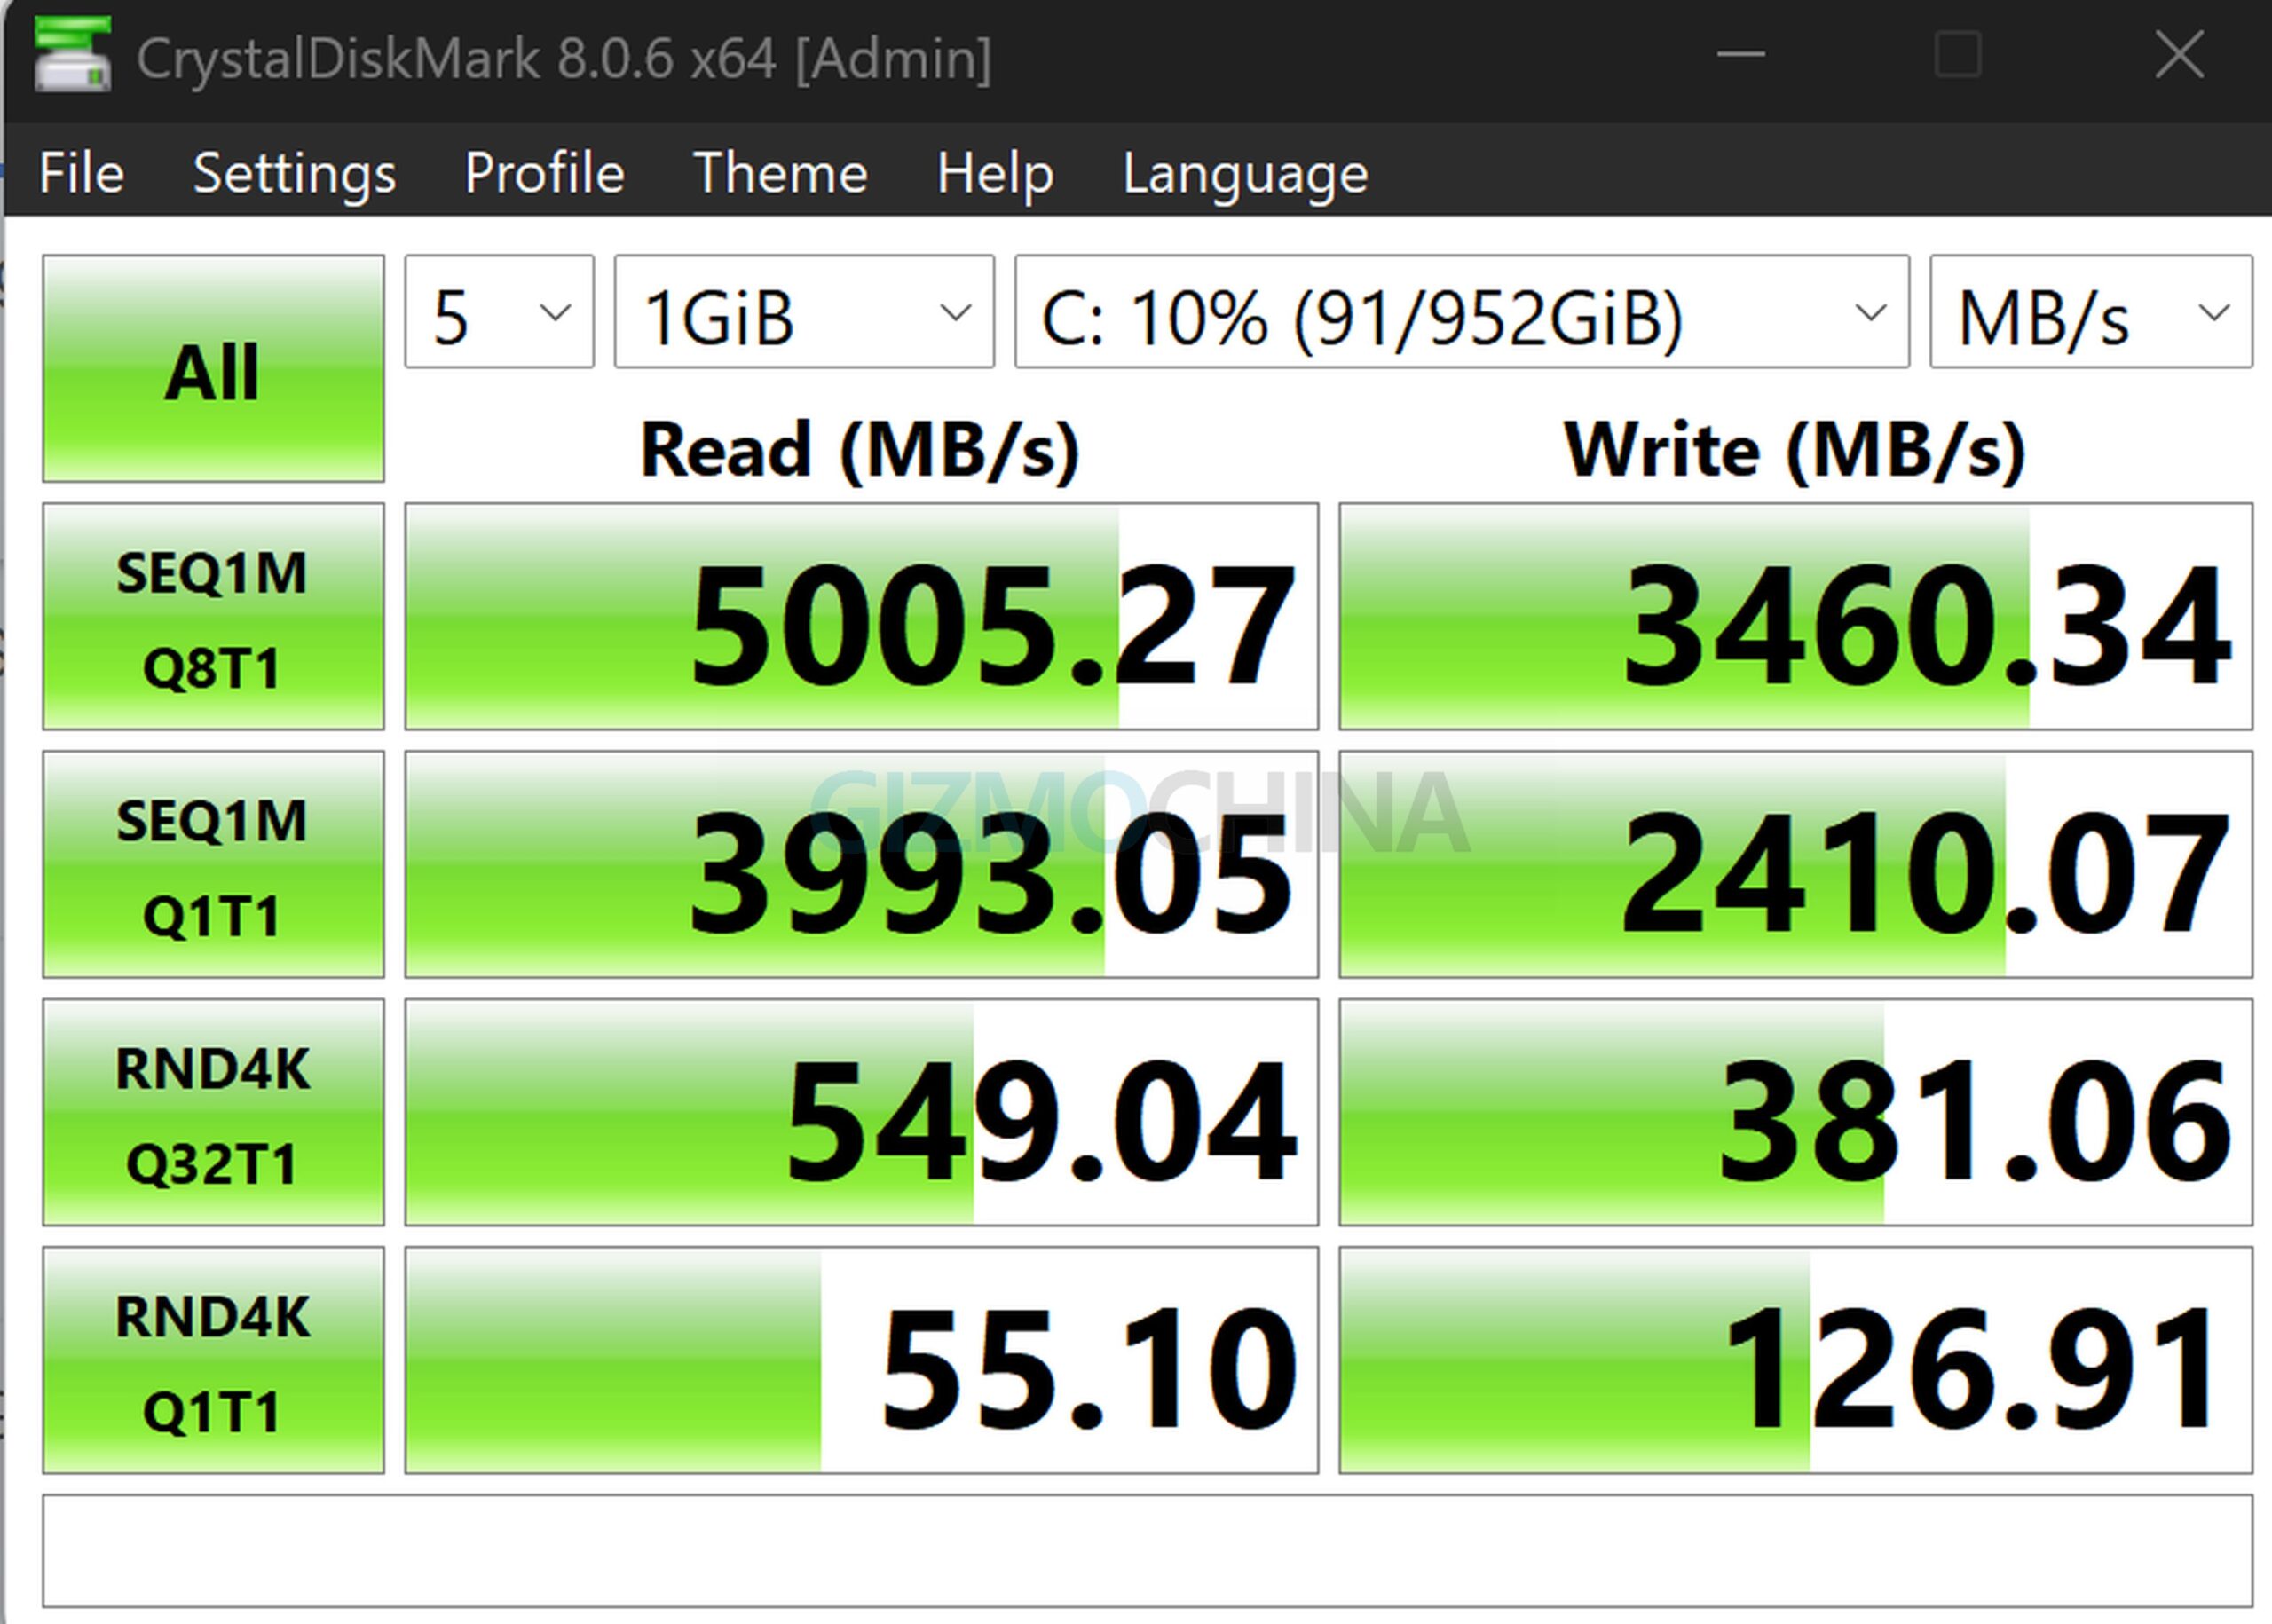Minimize the CrystalDiskMark window
Screen dimensions: 2272x1624
(1740, 54)
